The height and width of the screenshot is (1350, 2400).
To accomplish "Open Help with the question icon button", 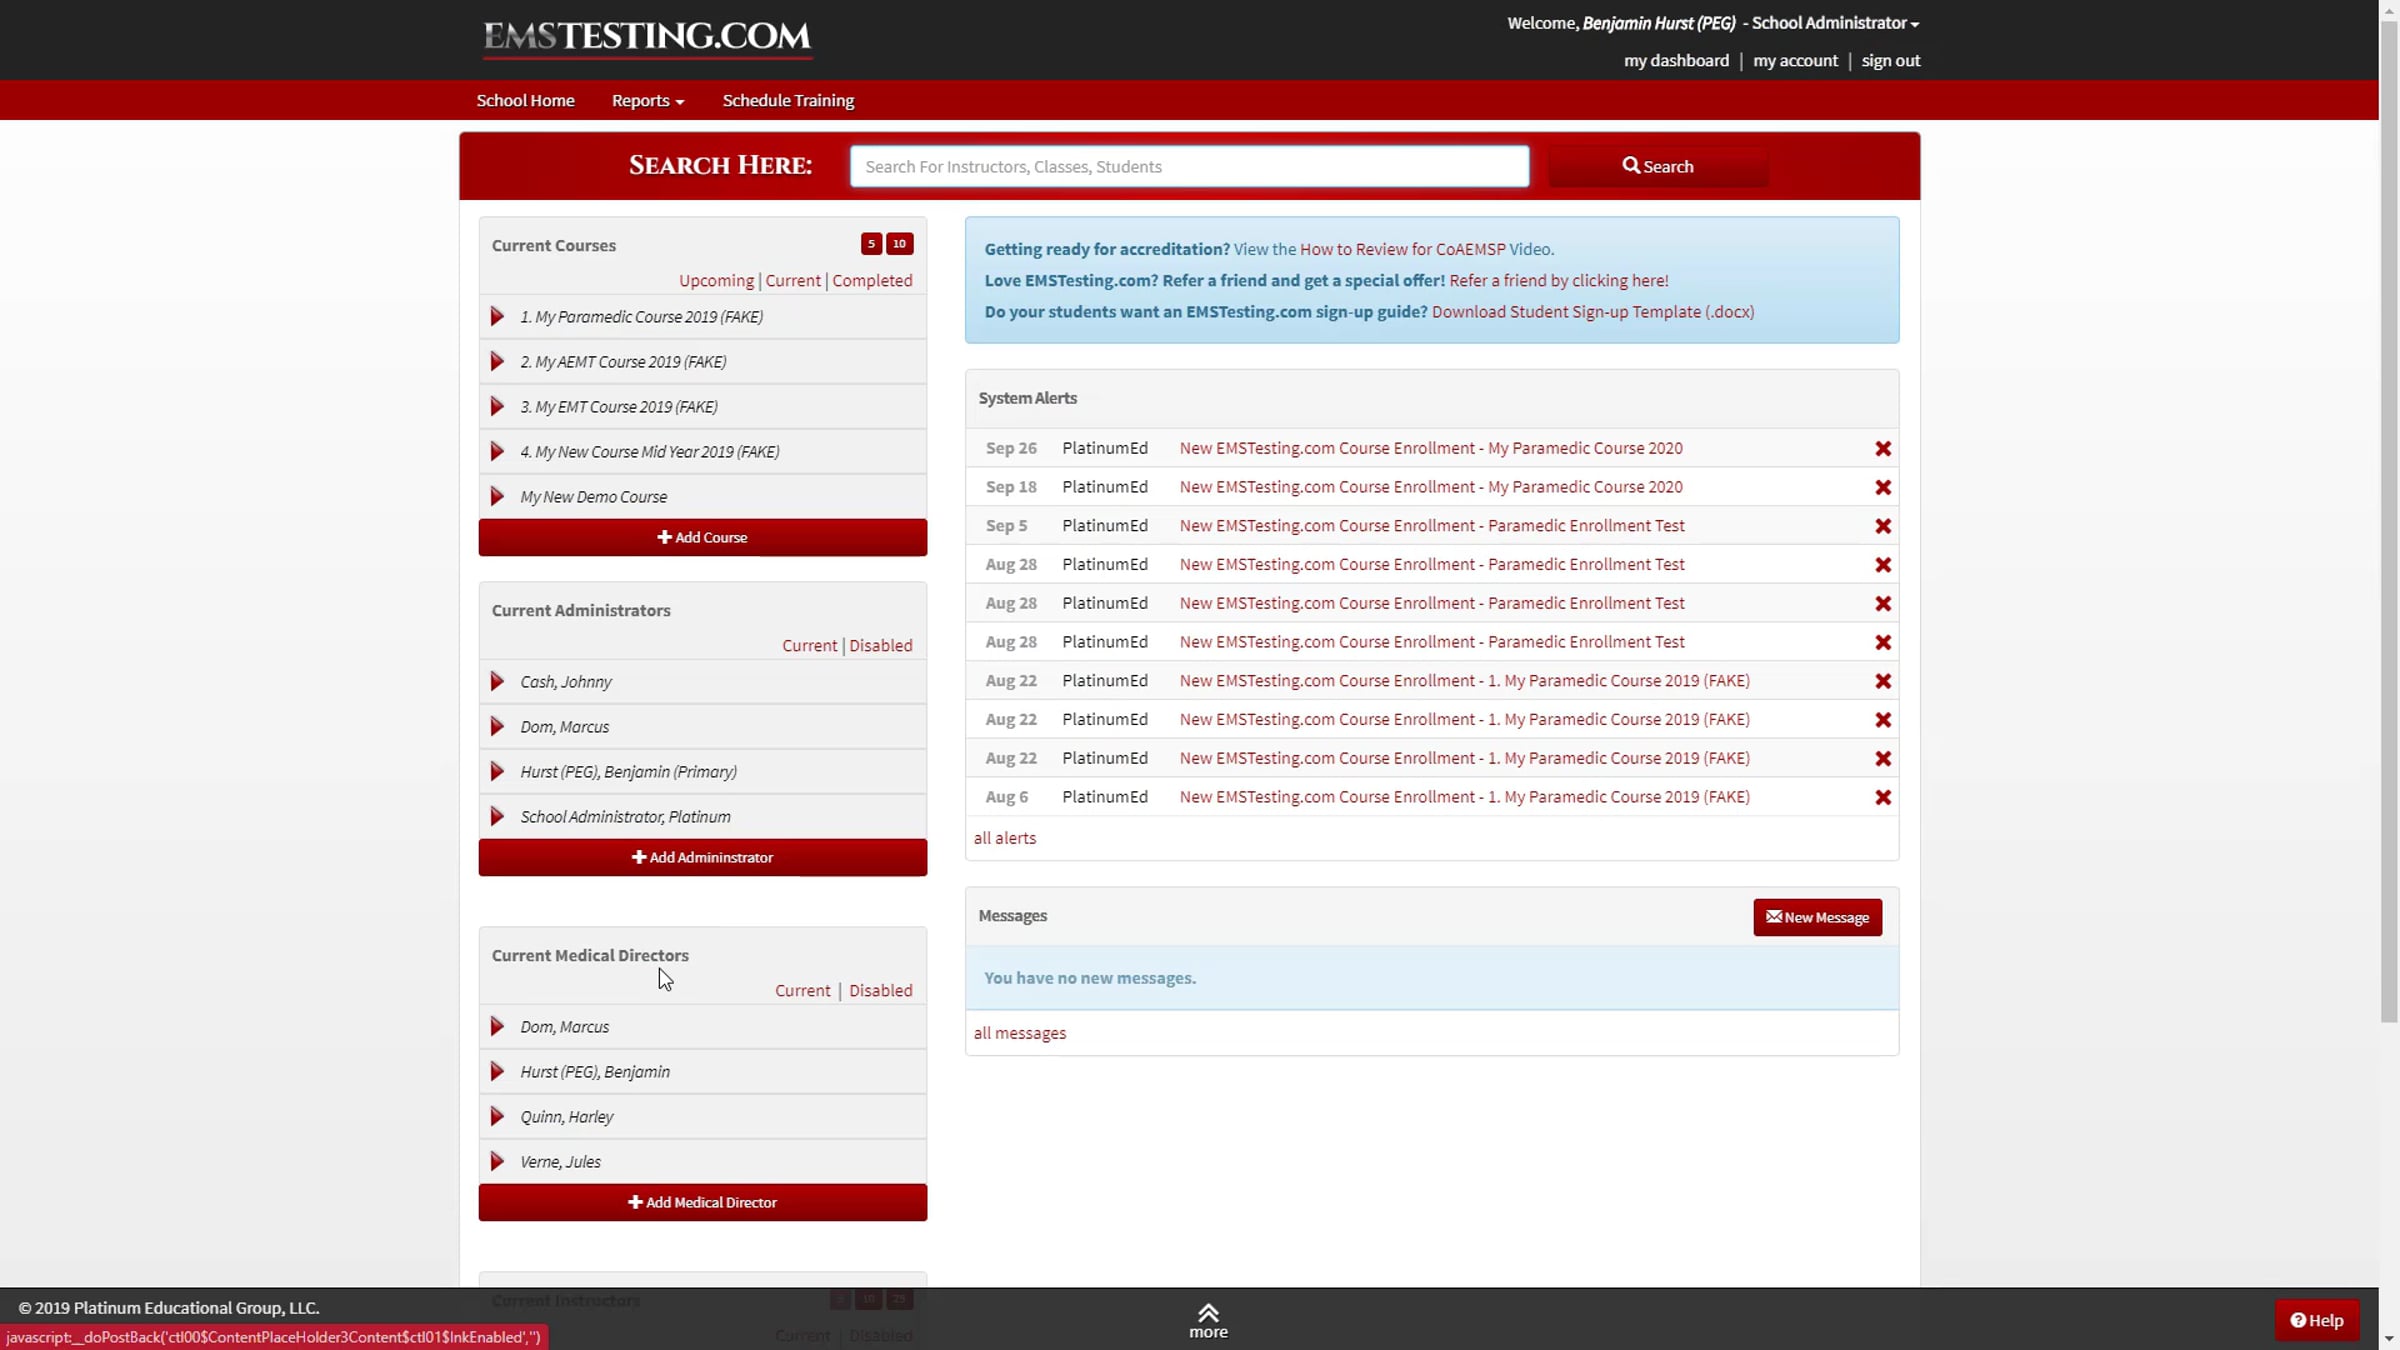I will click(x=2316, y=1320).
